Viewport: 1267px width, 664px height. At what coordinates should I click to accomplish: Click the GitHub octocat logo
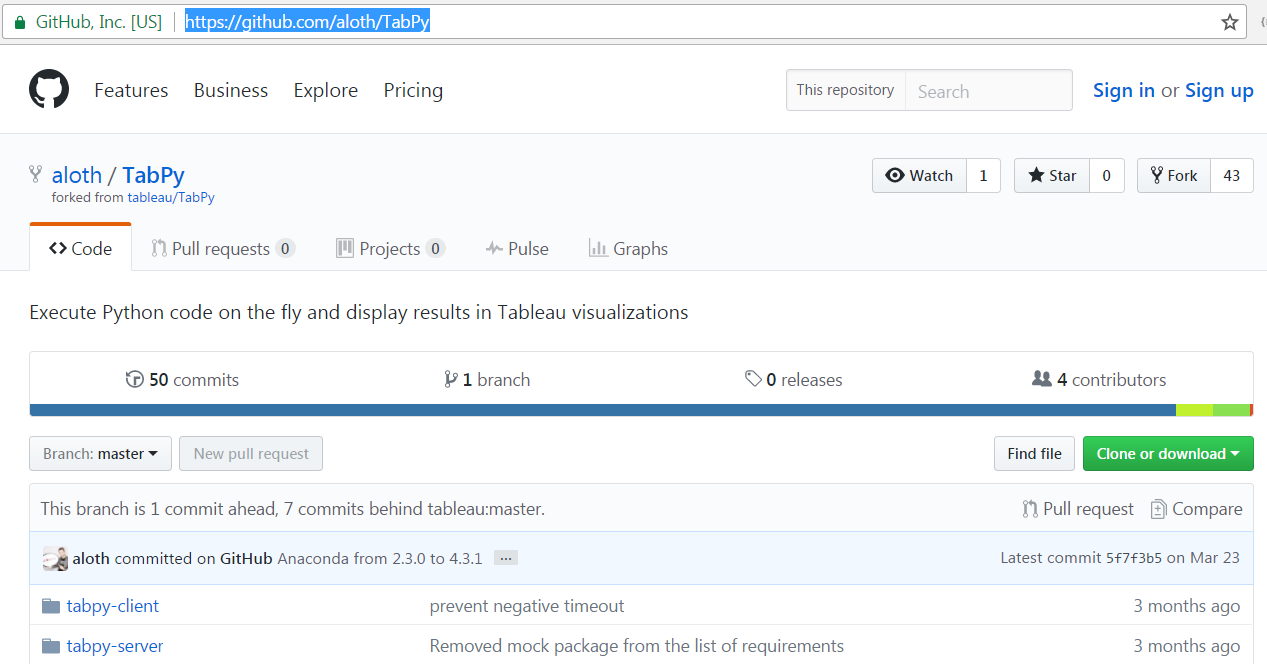coord(49,90)
